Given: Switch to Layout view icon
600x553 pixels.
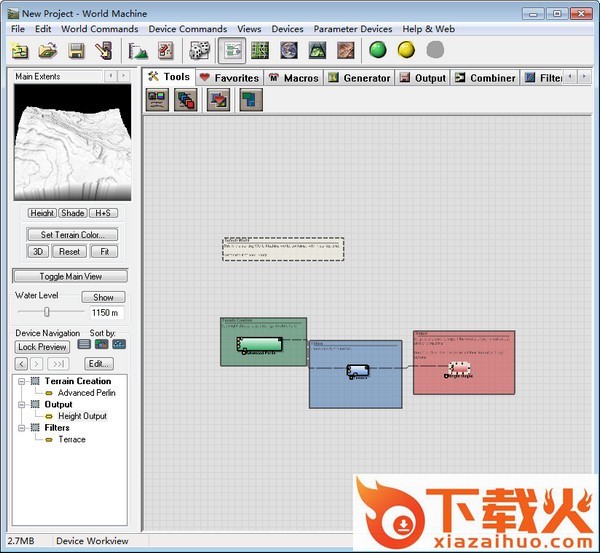Looking at the screenshot, I should 260,50.
